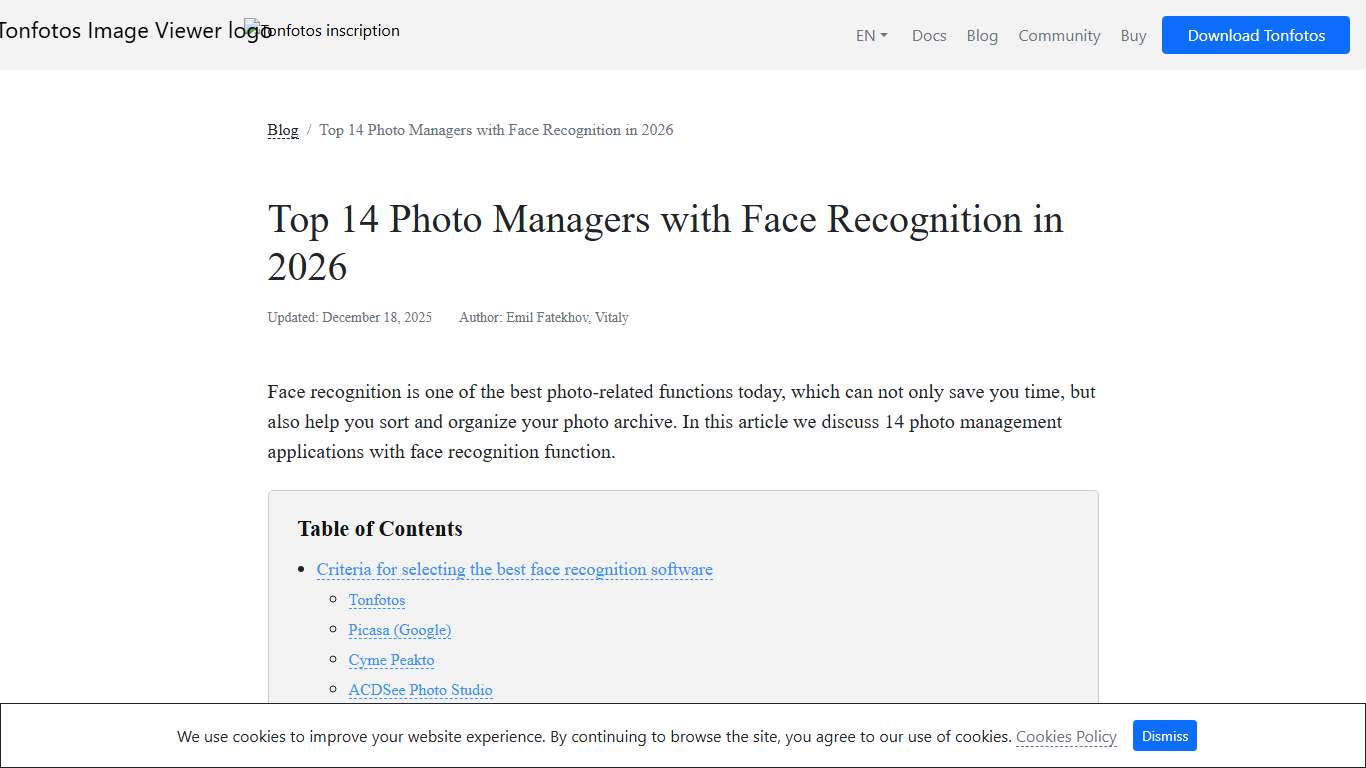This screenshot has width=1366, height=768.
Task: Open the Picasa (Google) section link
Action: coord(400,630)
